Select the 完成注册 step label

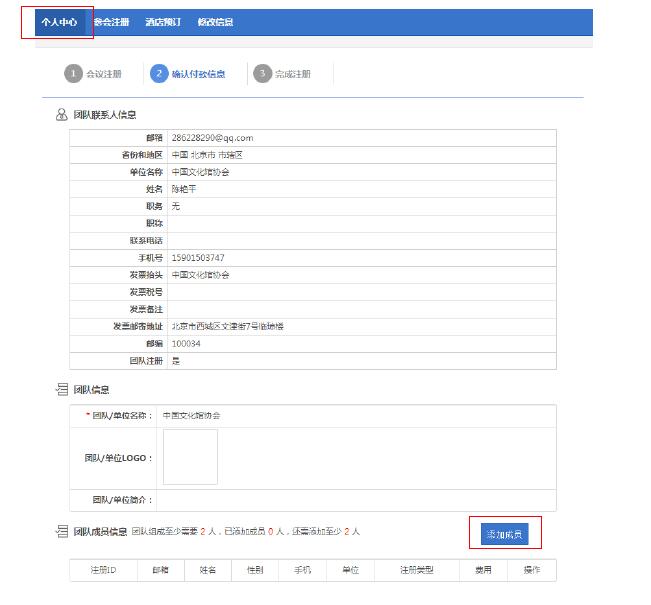click(x=293, y=74)
